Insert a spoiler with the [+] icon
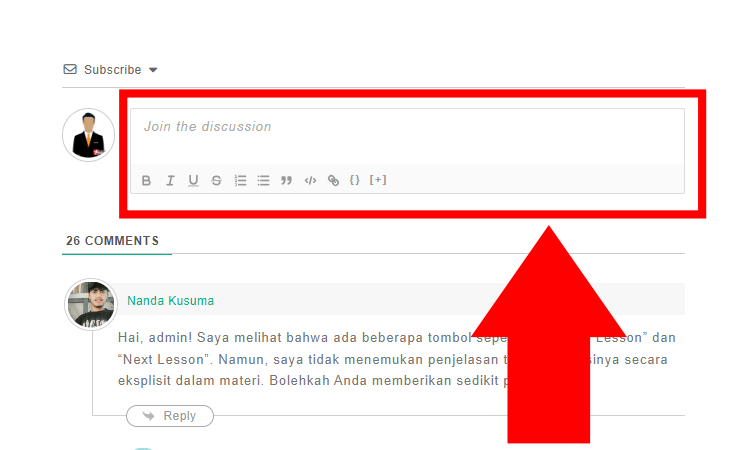The width and height of the screenshot is (743, 450). (378, 180)
